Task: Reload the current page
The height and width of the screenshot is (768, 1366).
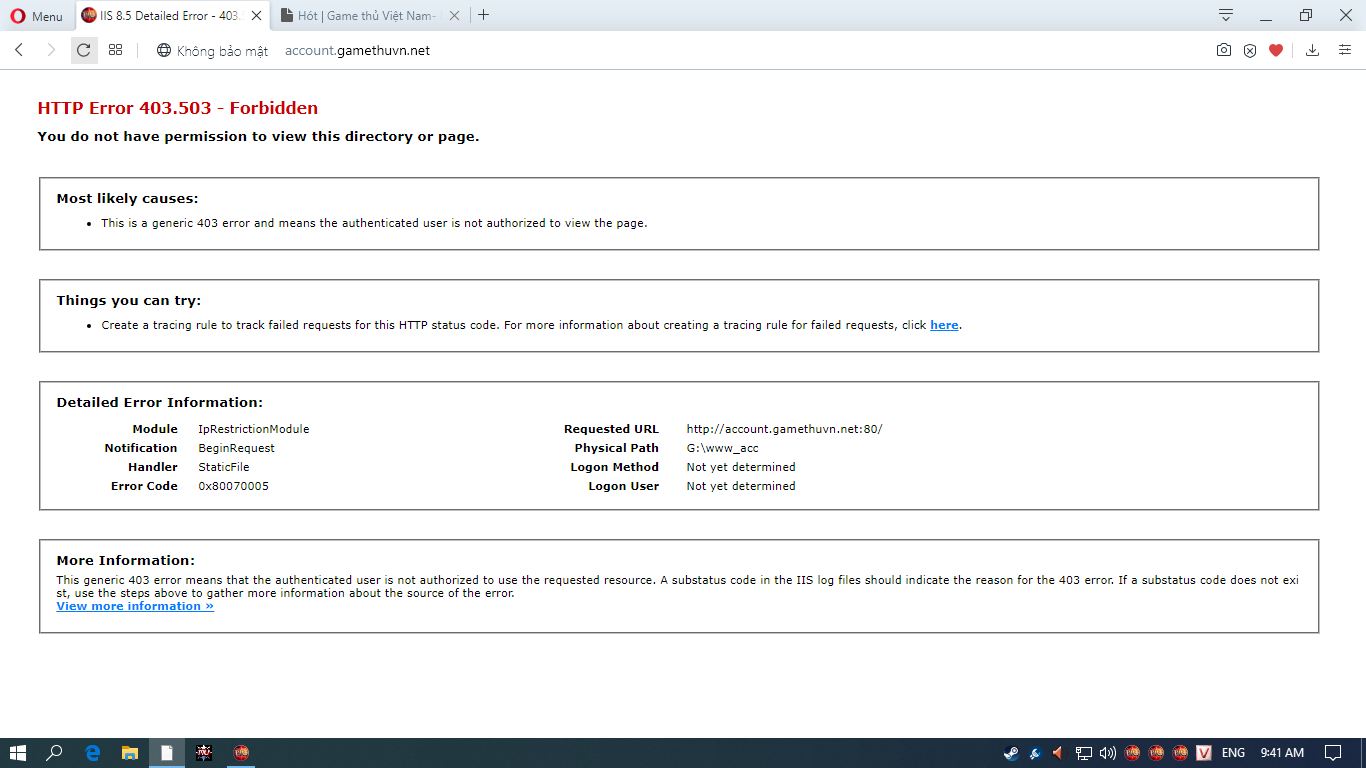Action: tap(84, 50)
